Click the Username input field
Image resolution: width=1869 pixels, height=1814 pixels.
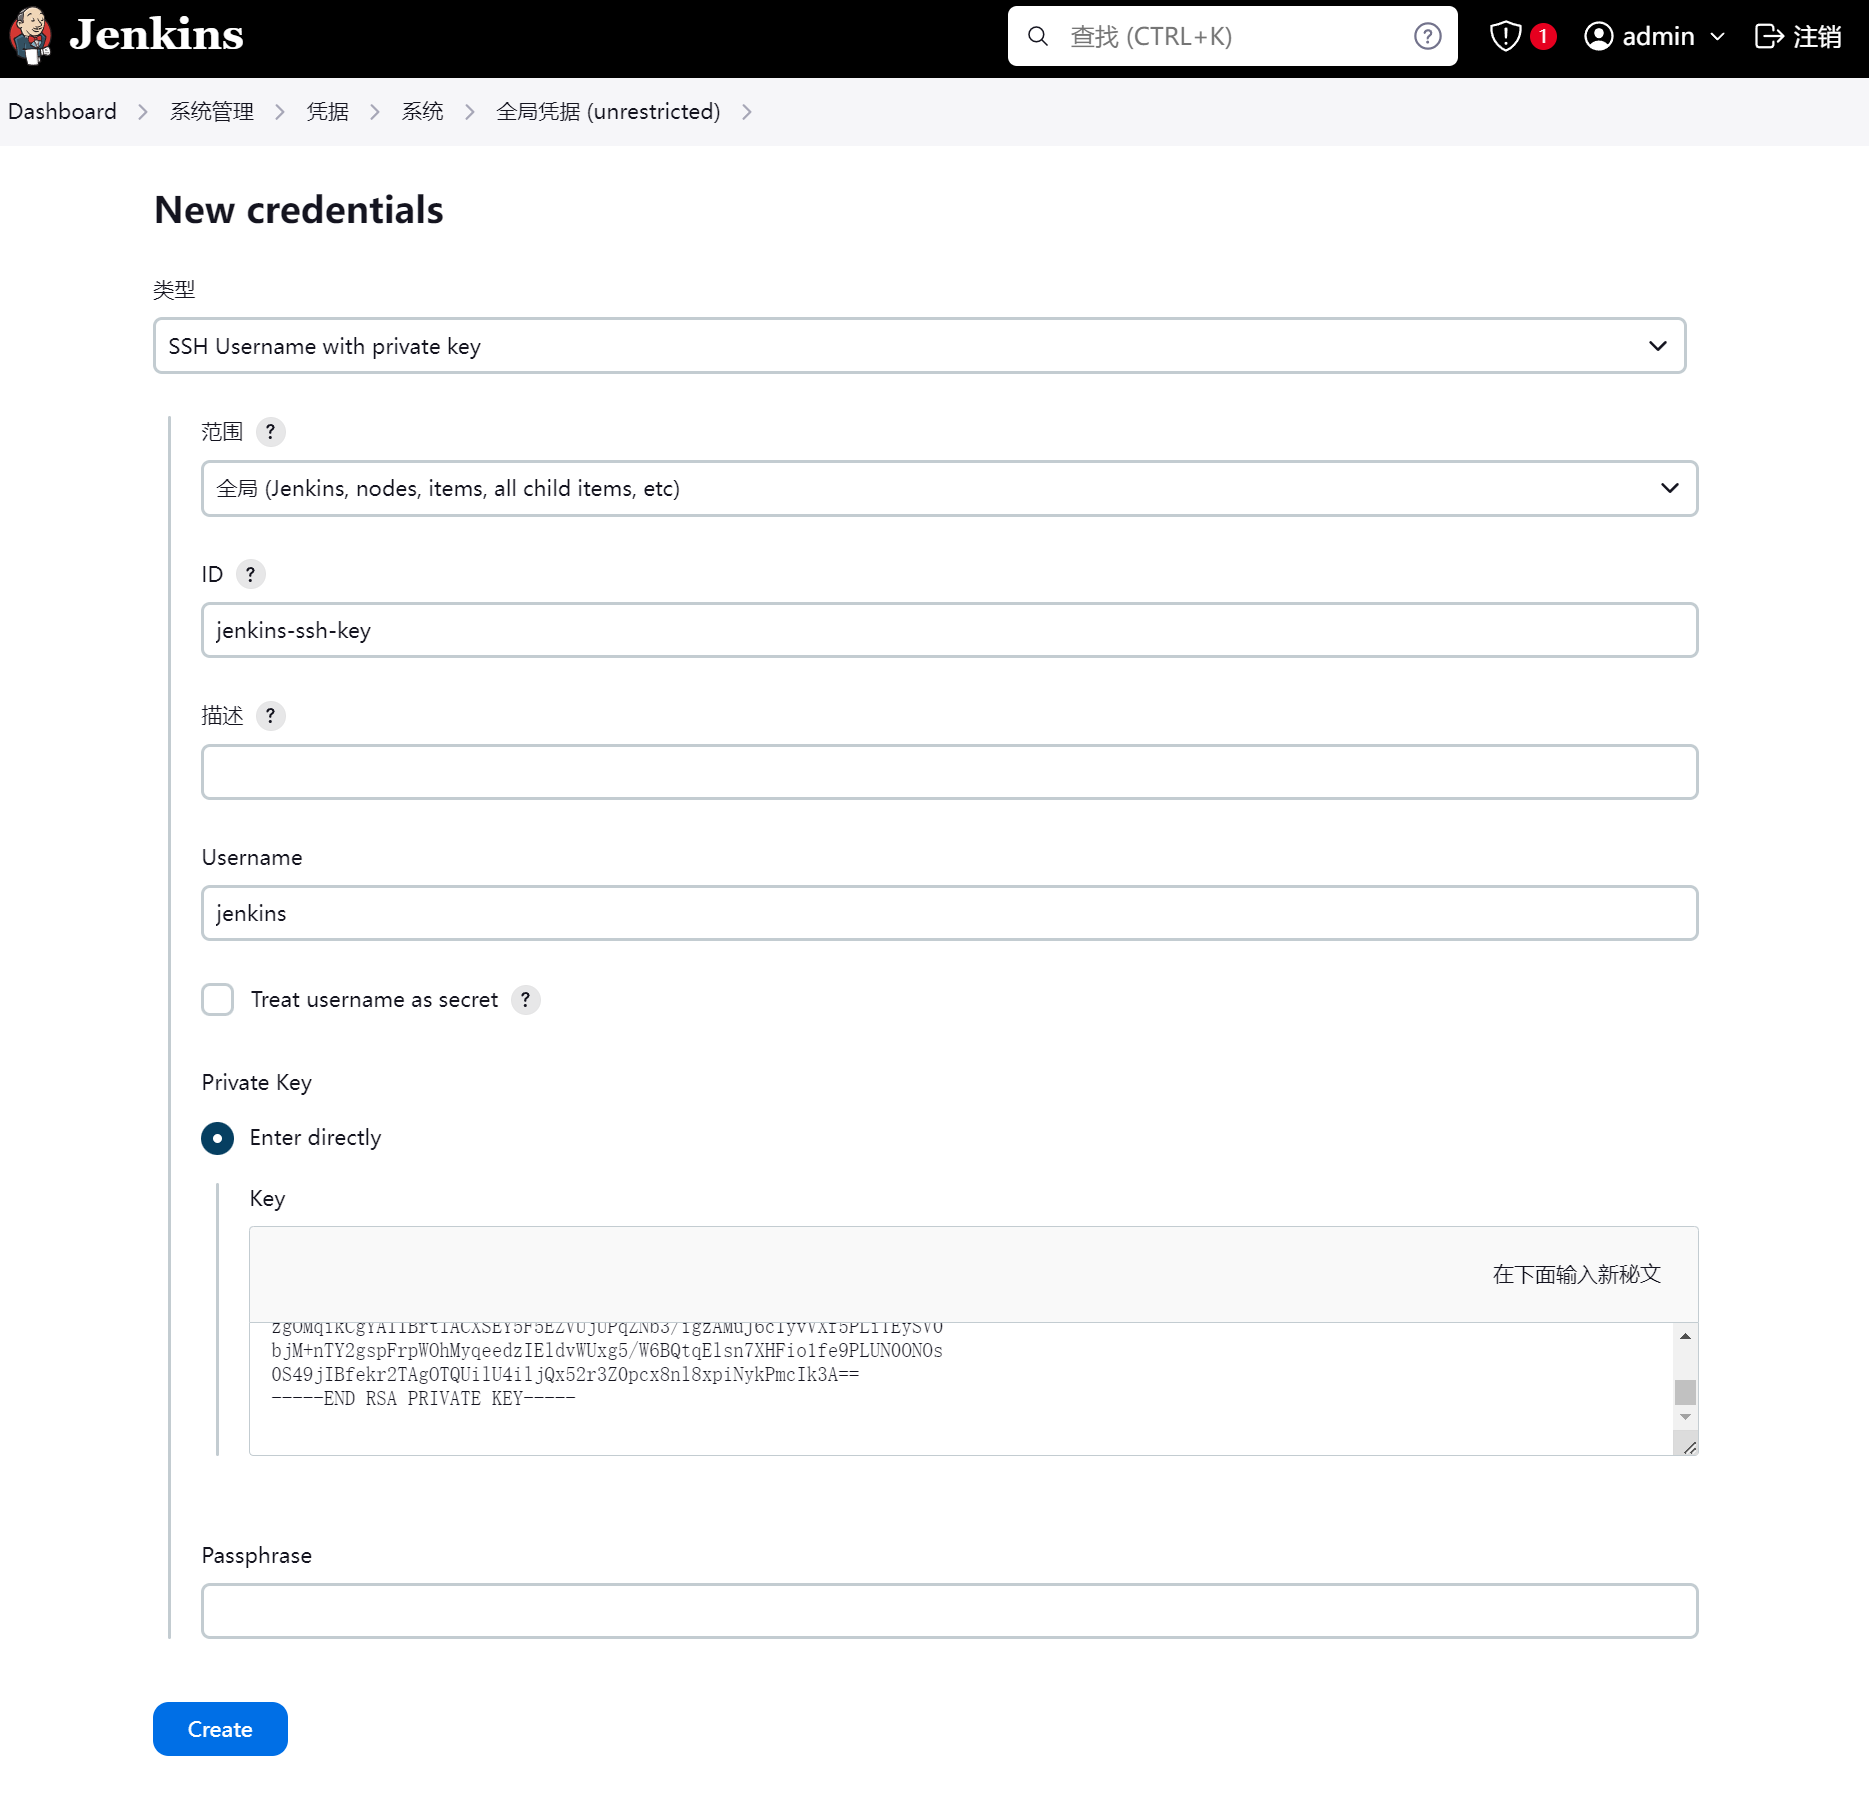949,913
